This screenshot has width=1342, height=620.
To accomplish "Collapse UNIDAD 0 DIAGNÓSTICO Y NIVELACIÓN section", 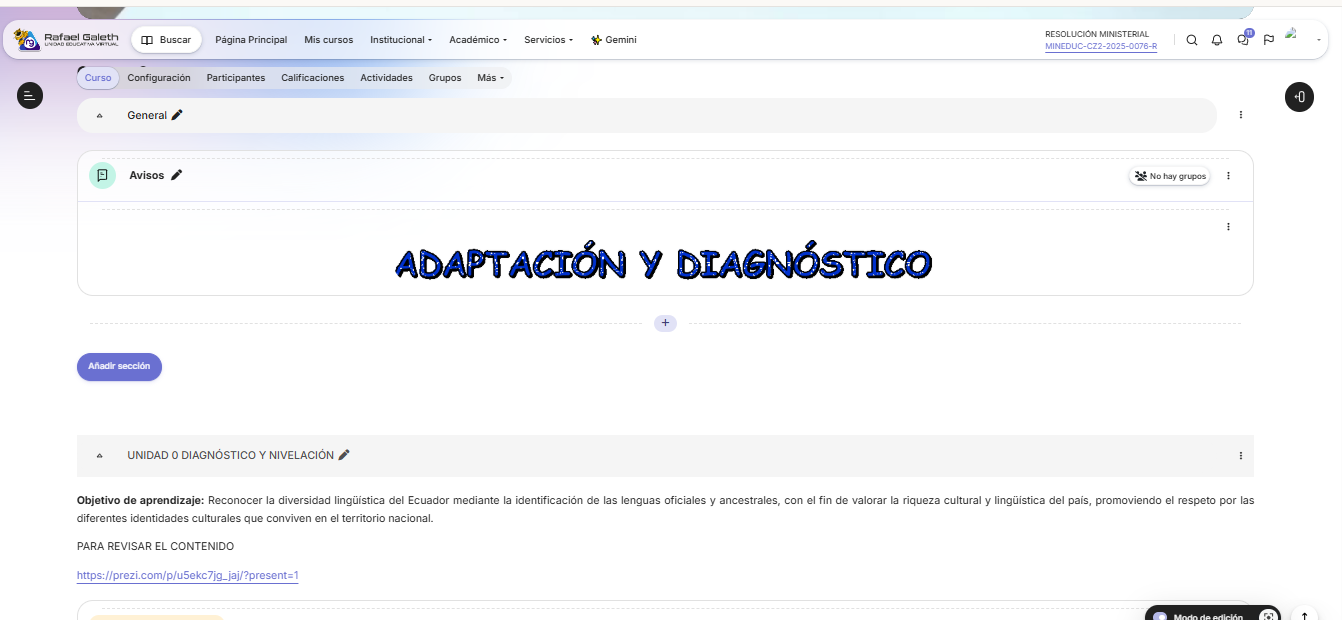I will tap(99, 456).
